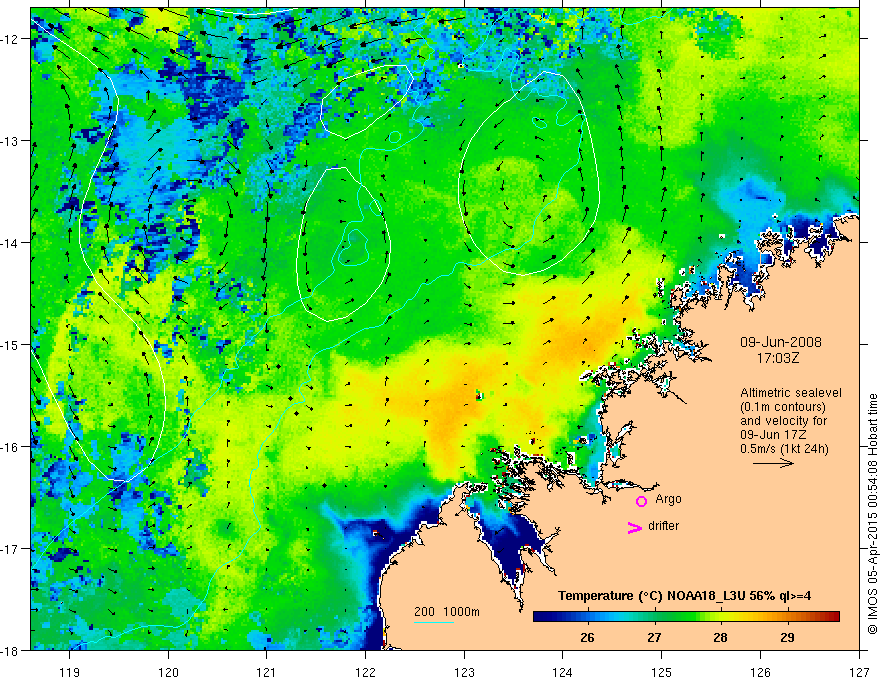Click the '0.5m/s (1kt 24h)' text

click(784, 449)
